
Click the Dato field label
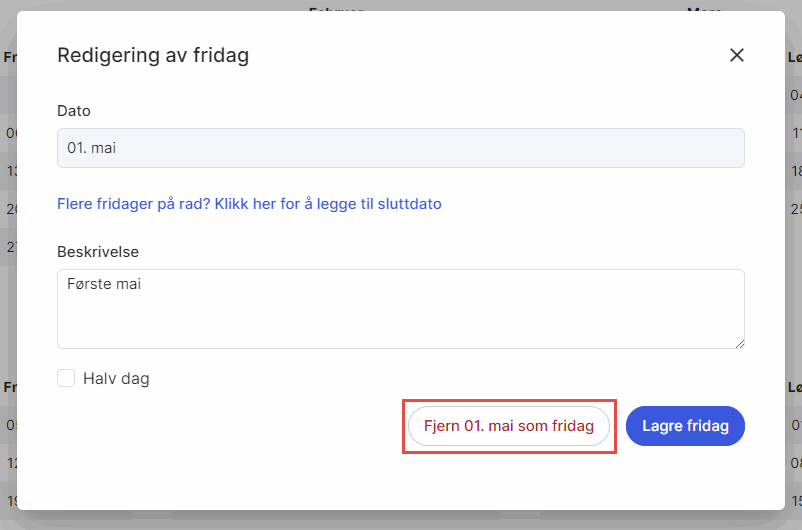point(74,111)
